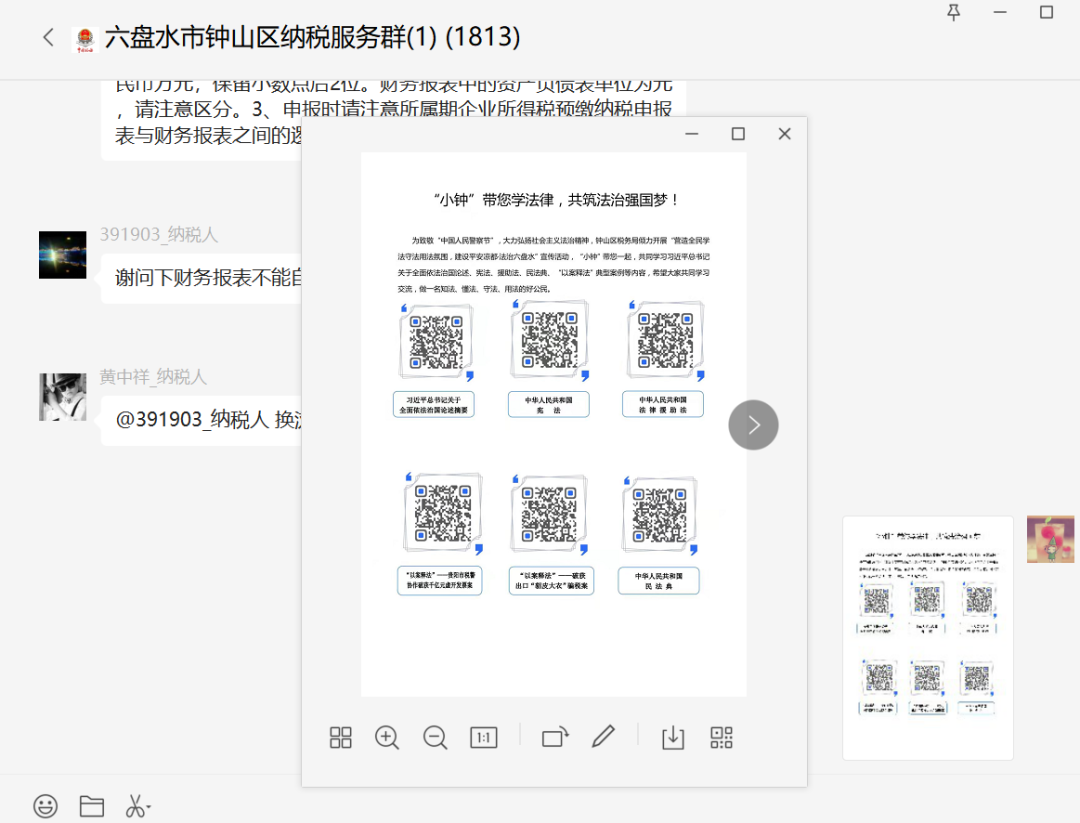Minimize the main chat window
The image size is (1080, 823).
tap(1000, 12)
